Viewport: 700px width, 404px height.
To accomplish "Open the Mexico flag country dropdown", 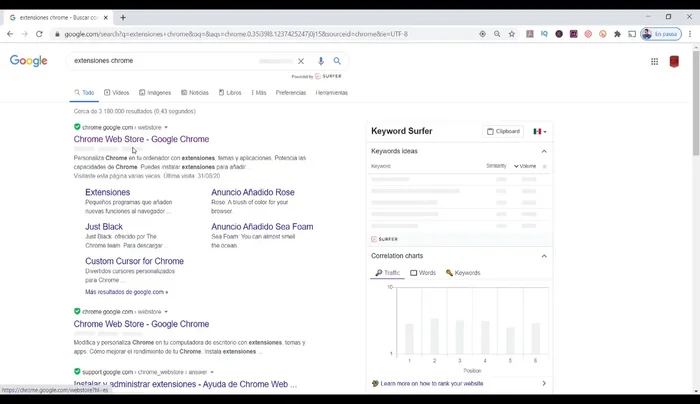I will (540, 131).
